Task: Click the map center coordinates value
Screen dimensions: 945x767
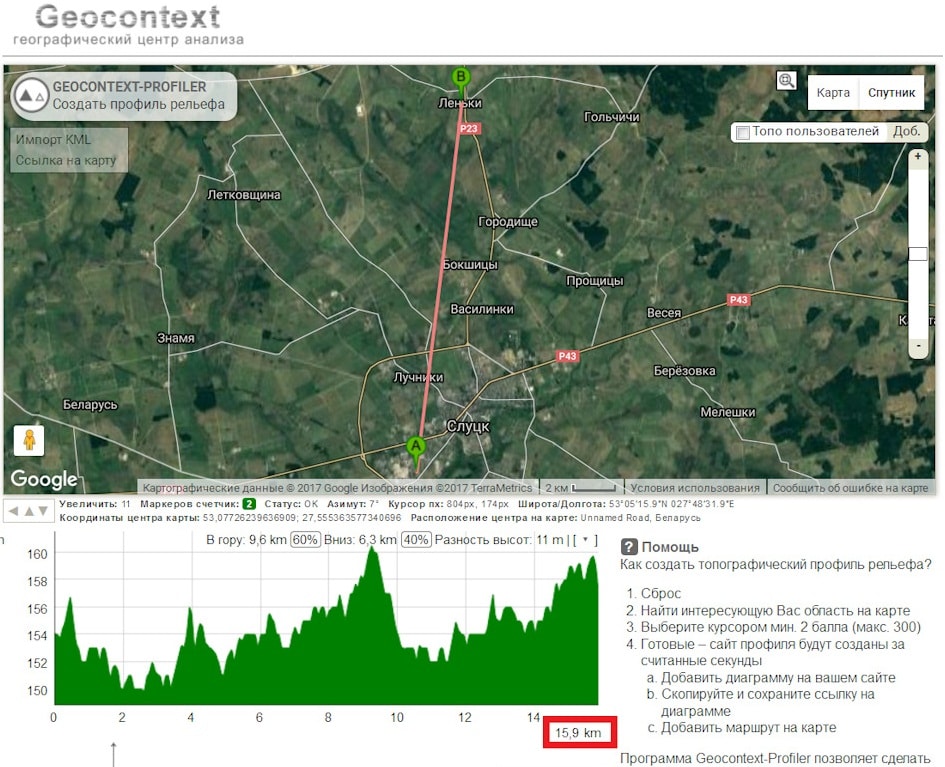Action: click(302, 518)
